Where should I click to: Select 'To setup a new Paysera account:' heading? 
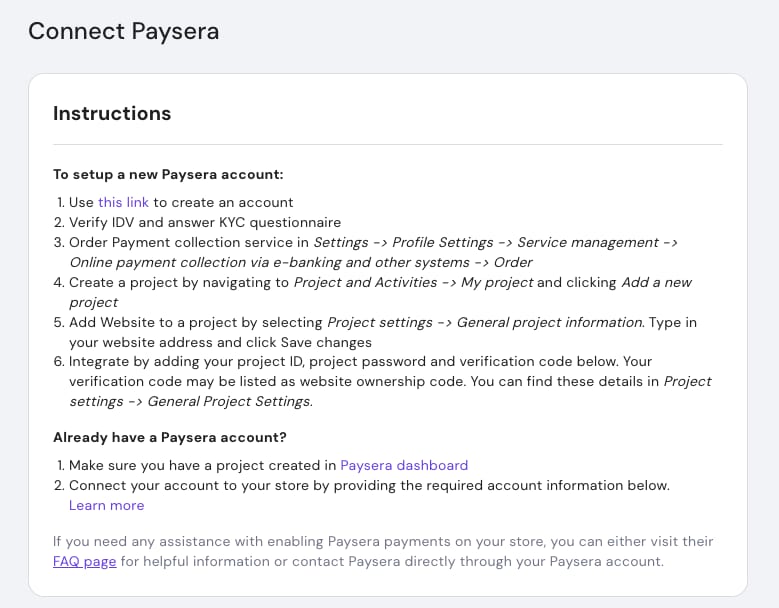pyautogui.click(x=168, y=174)
